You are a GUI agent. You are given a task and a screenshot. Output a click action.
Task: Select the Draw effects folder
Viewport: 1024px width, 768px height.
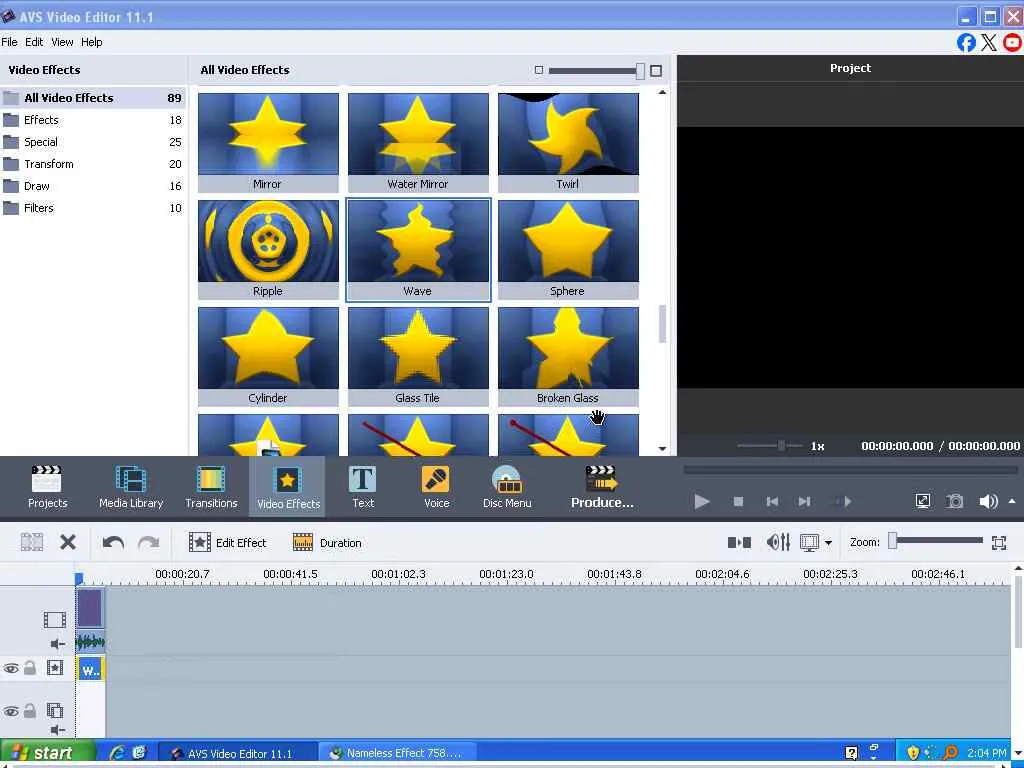(x=93, y=186)
